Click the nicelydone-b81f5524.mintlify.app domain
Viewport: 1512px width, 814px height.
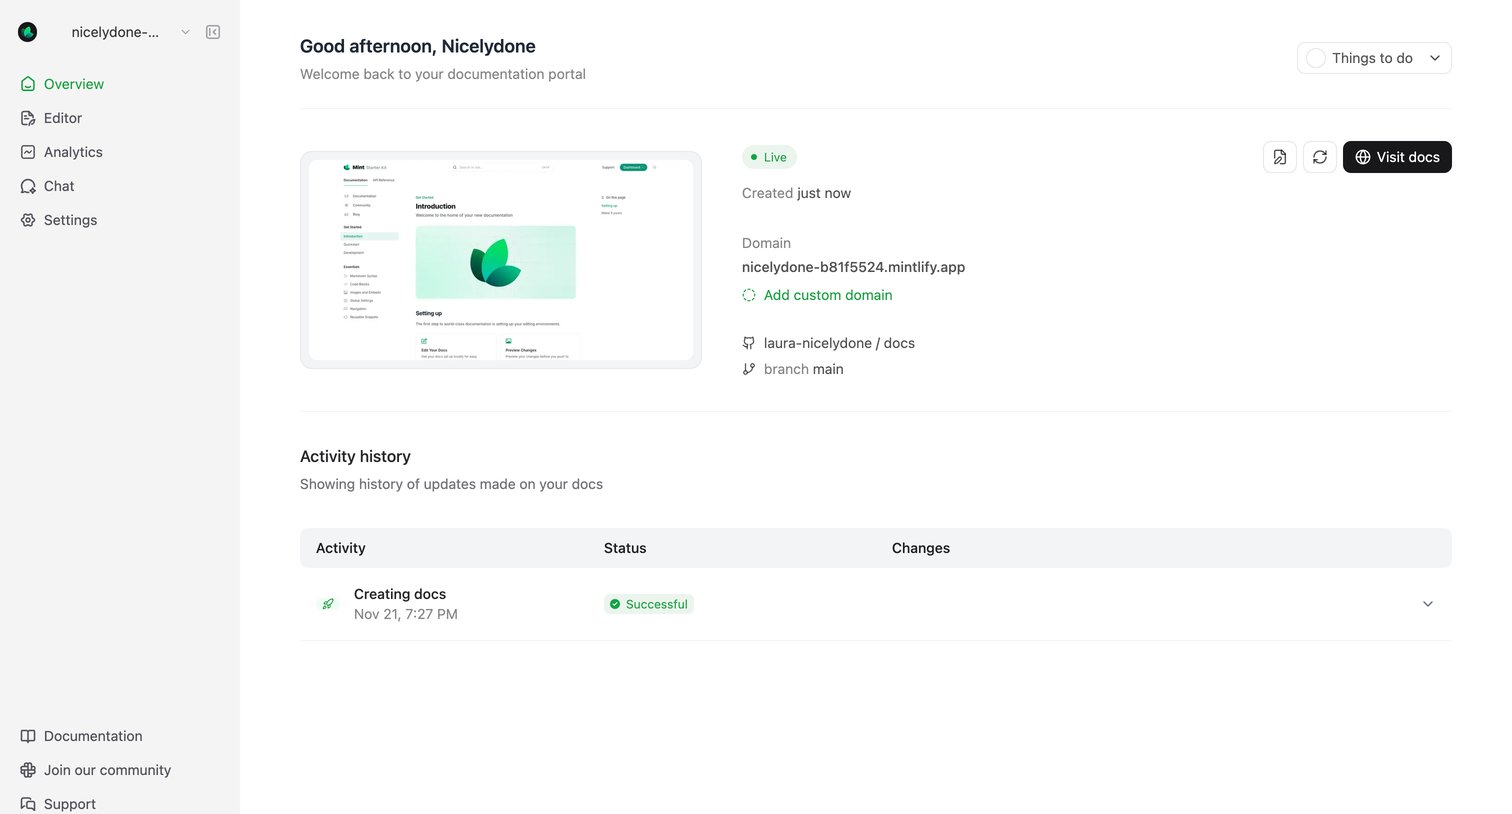853,267
